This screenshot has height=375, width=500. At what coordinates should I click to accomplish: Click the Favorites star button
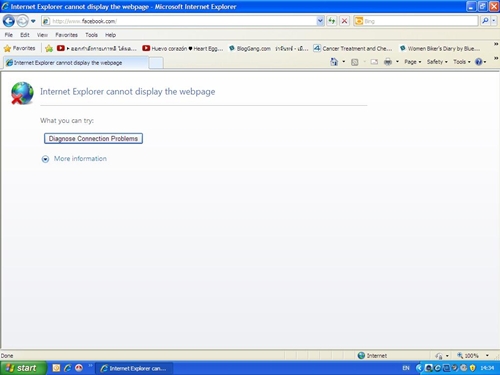coord(19,48)
